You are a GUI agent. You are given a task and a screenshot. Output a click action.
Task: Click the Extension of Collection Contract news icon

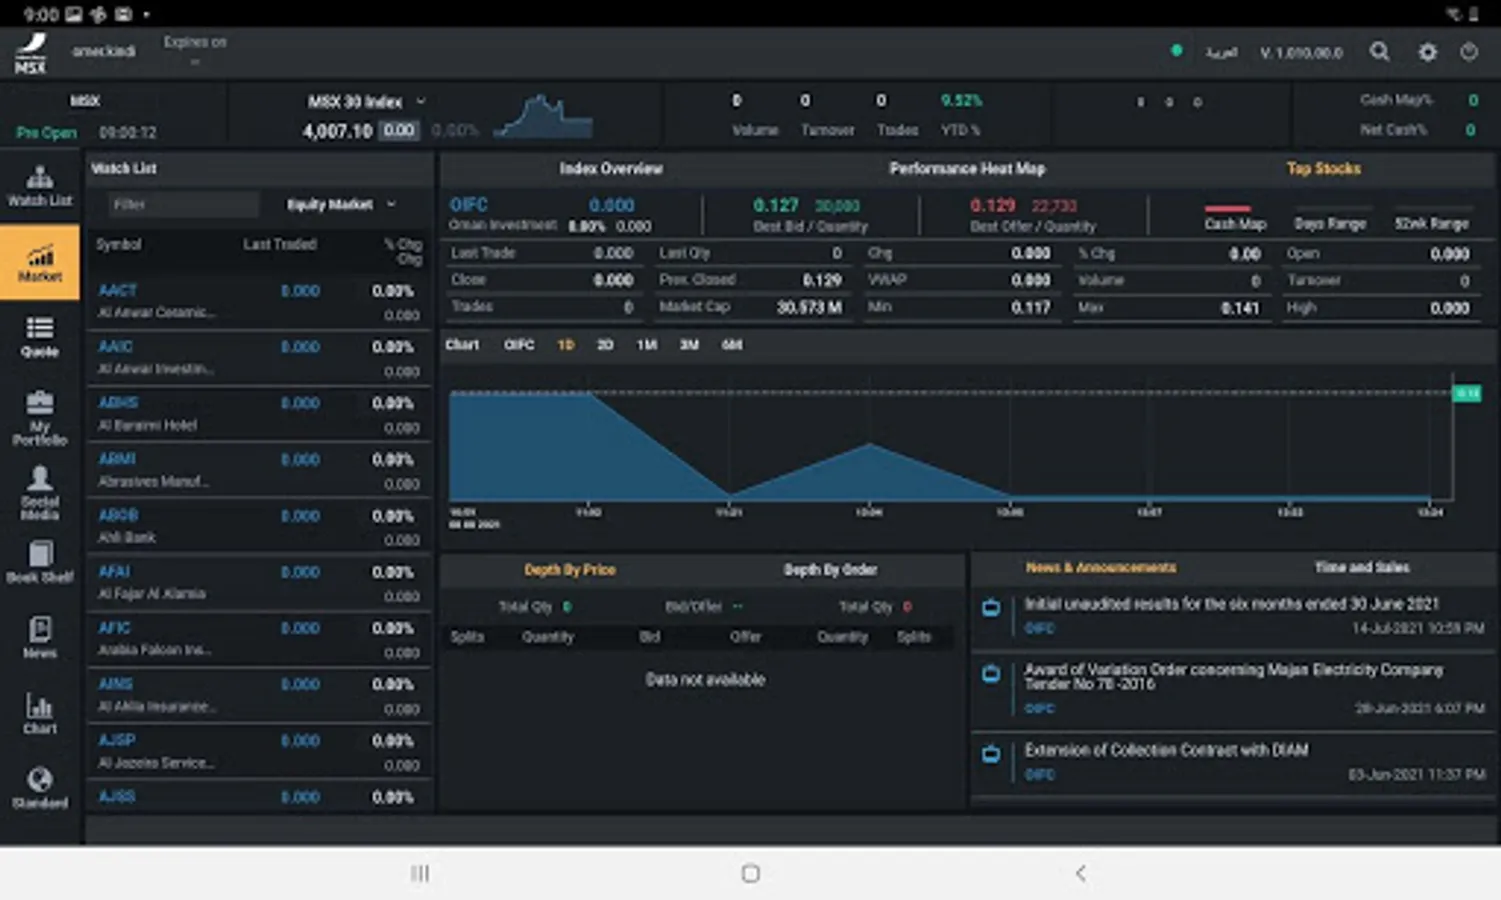pyautogui.click(x=991, y=753)
